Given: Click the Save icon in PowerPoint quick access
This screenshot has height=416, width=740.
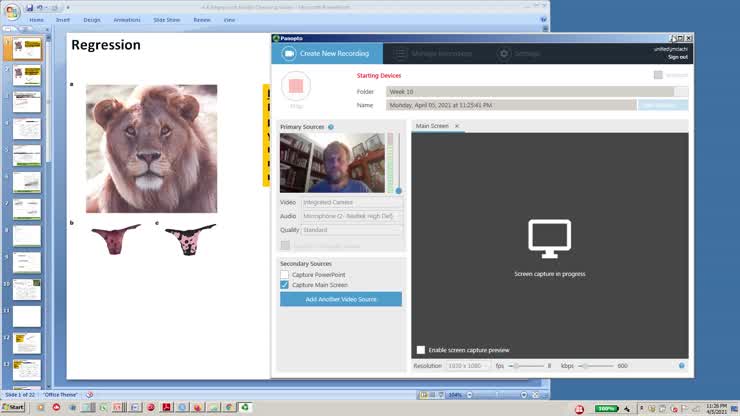Looking at the screenshot, I should (30, 8).
